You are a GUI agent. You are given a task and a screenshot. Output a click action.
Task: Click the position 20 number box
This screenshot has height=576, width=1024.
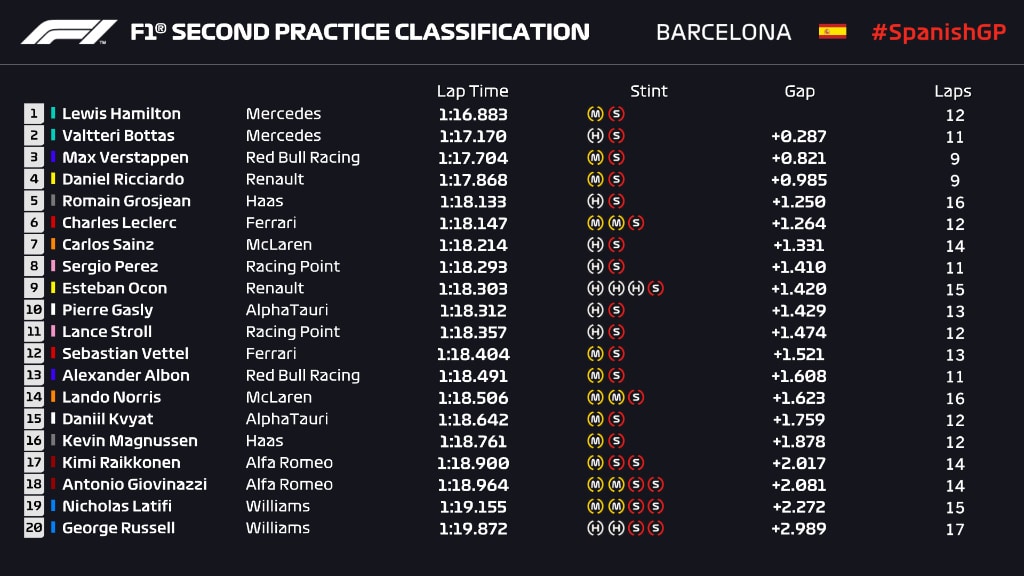pos(34,528)
